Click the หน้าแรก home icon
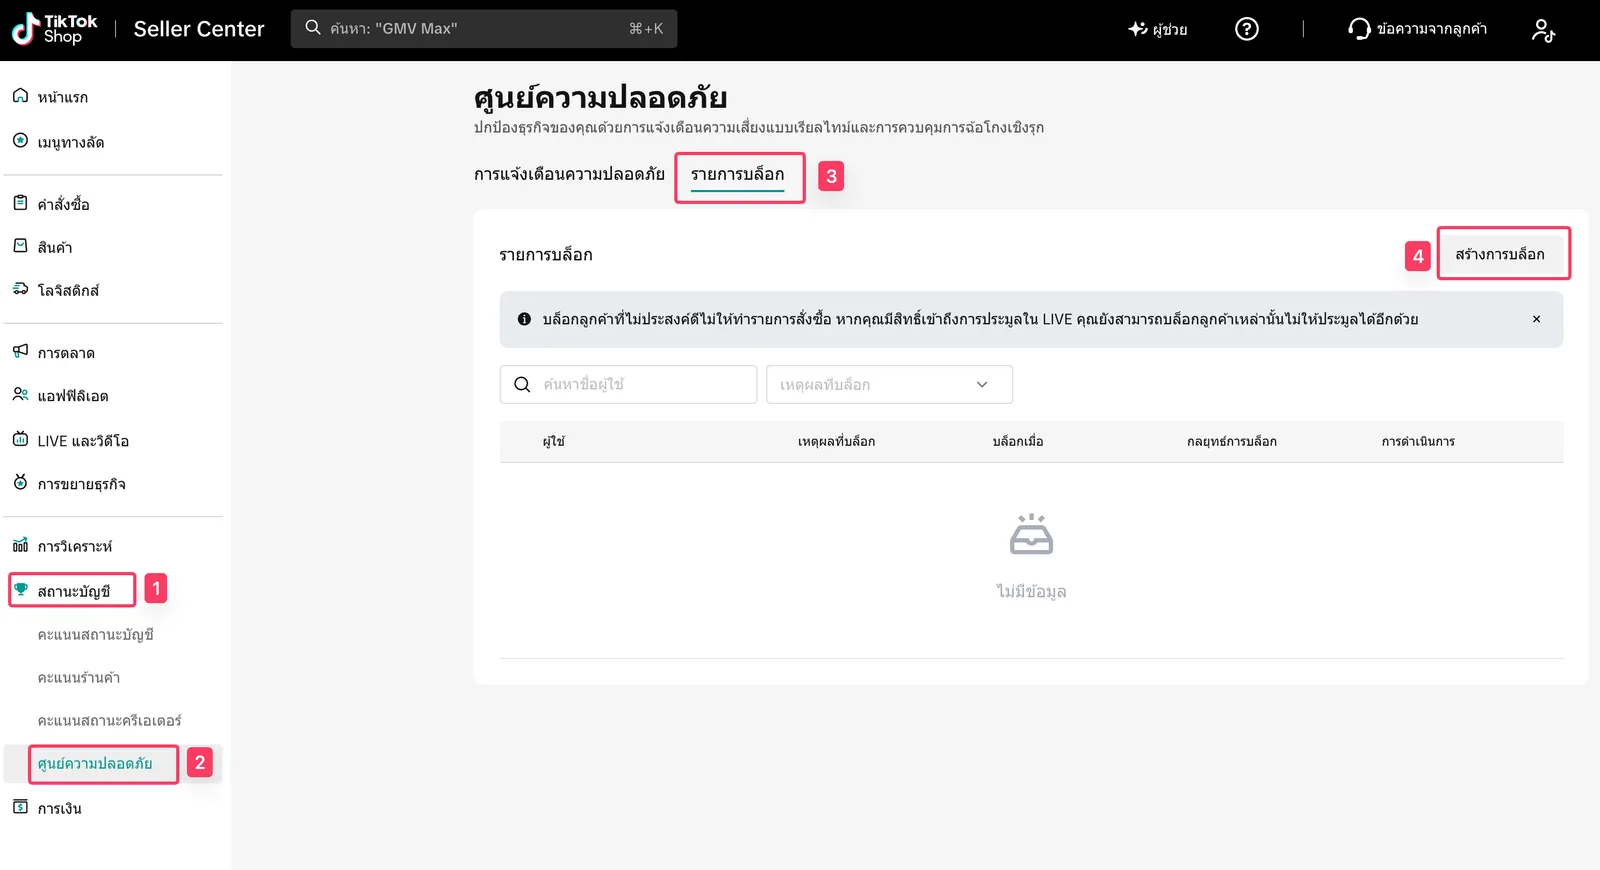The image size is (1600, 870). pos(20,96)
